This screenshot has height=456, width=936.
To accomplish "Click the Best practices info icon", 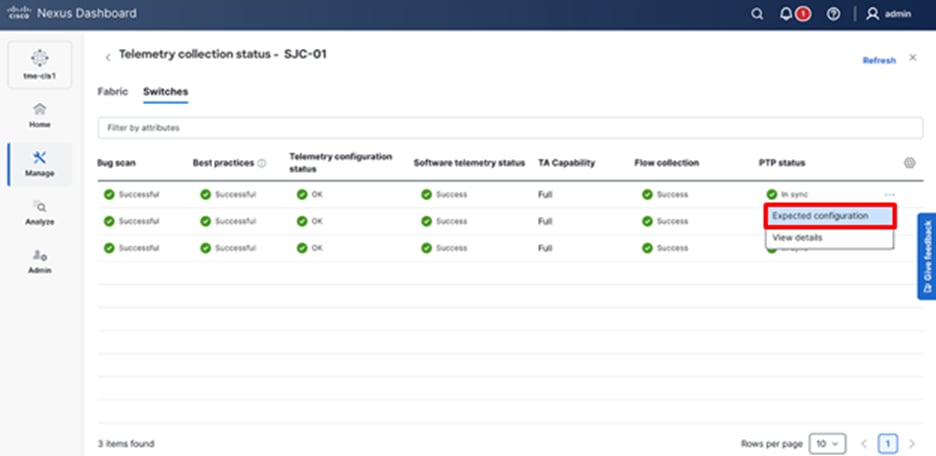I will (262, 163).
